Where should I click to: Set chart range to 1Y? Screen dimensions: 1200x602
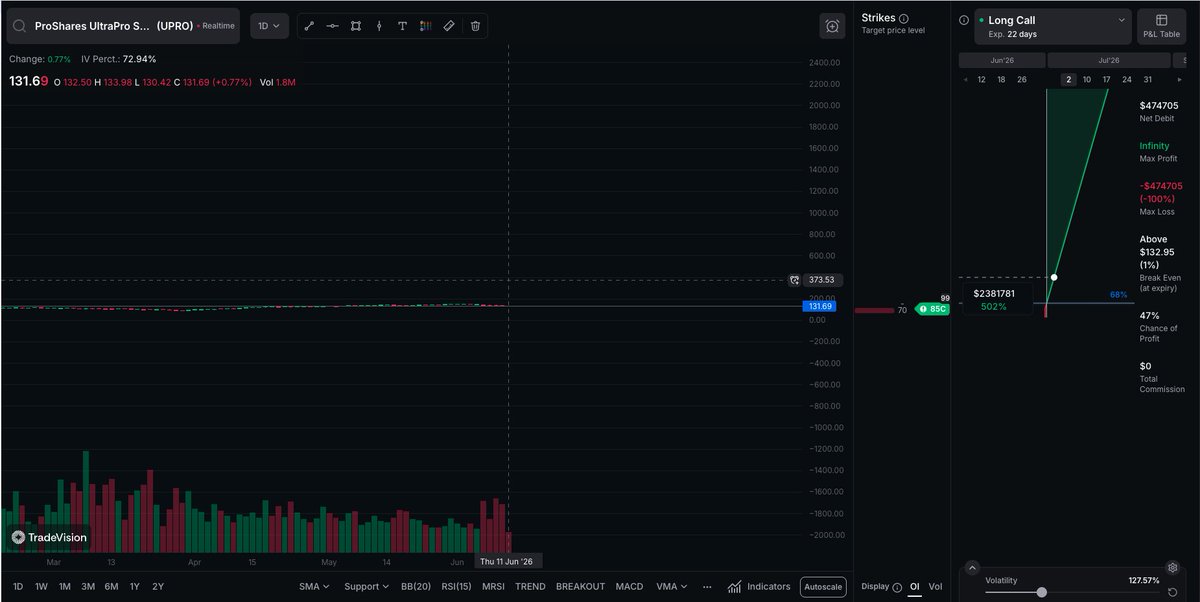point(134,587)
